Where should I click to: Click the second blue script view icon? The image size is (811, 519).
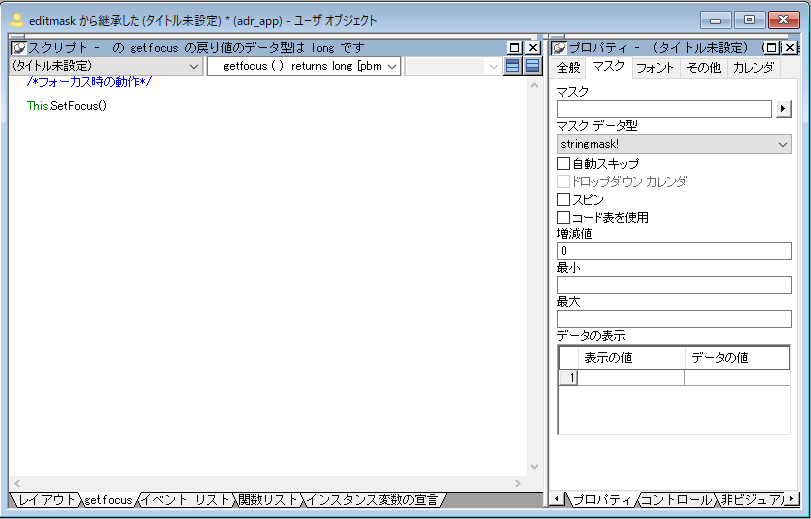tap(533, 66)
